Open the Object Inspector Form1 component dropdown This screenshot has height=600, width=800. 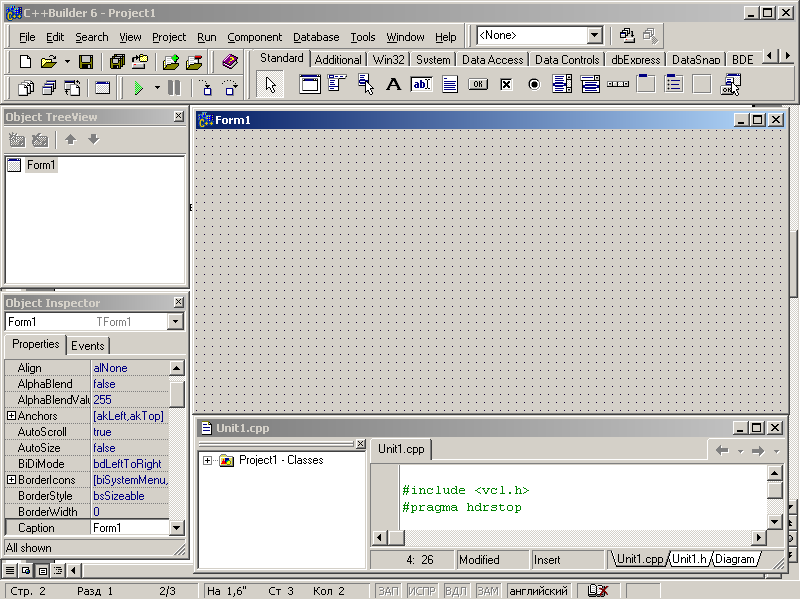tap(176, 321)
